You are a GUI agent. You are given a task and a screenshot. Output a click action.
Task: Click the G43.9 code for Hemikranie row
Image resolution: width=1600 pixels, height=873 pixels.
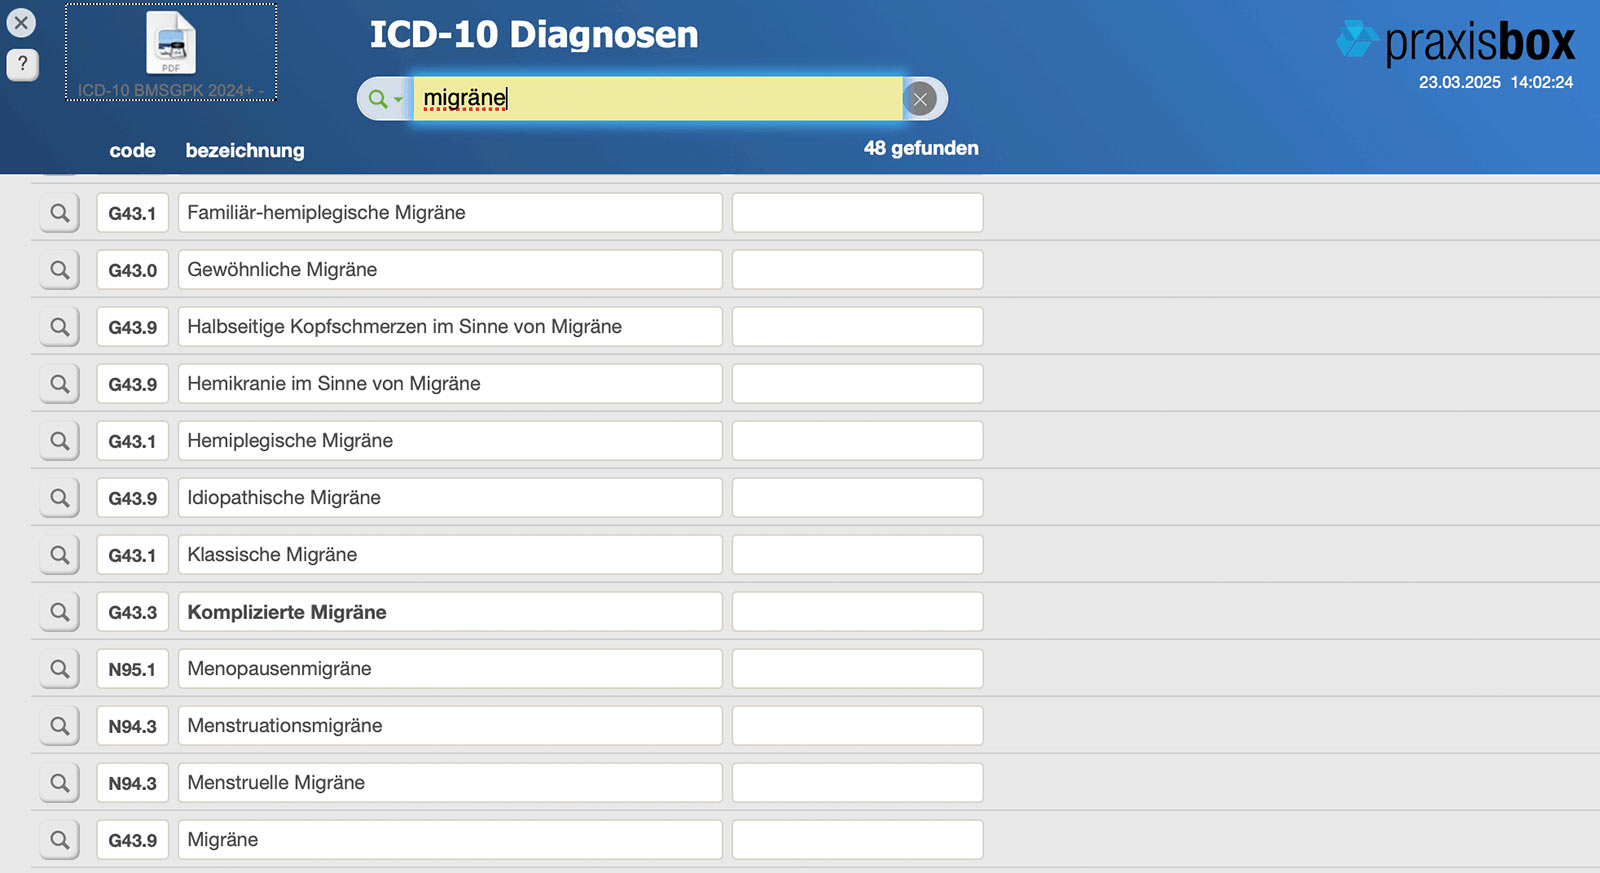coord(133,384)
